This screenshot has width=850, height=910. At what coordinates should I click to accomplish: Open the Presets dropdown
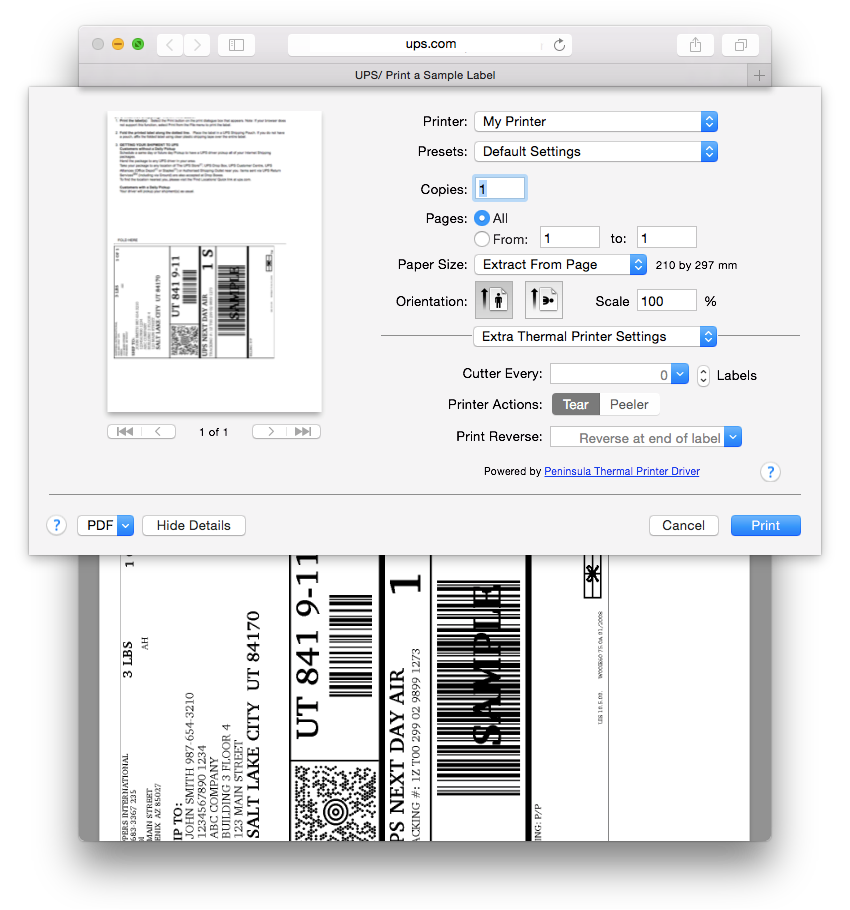click(x=596, y=151)
